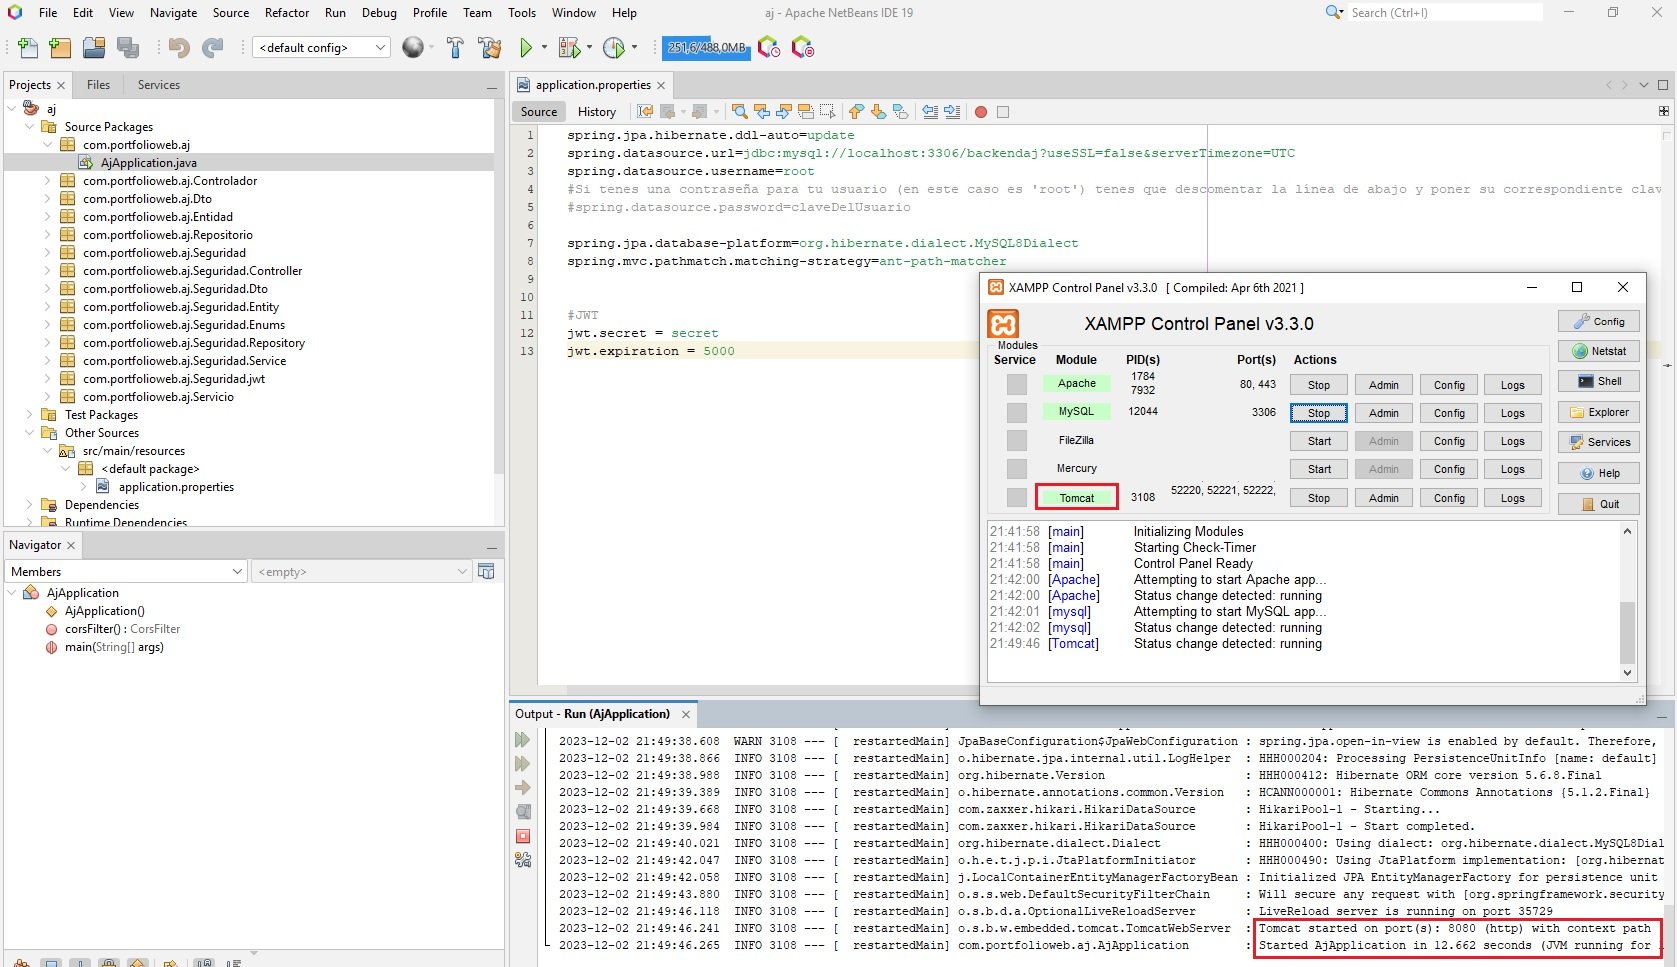This screenshot has width=1677, height=967.
Task: Click the Last Edit icon in editor toolbar
Action: tap(645, 111)
